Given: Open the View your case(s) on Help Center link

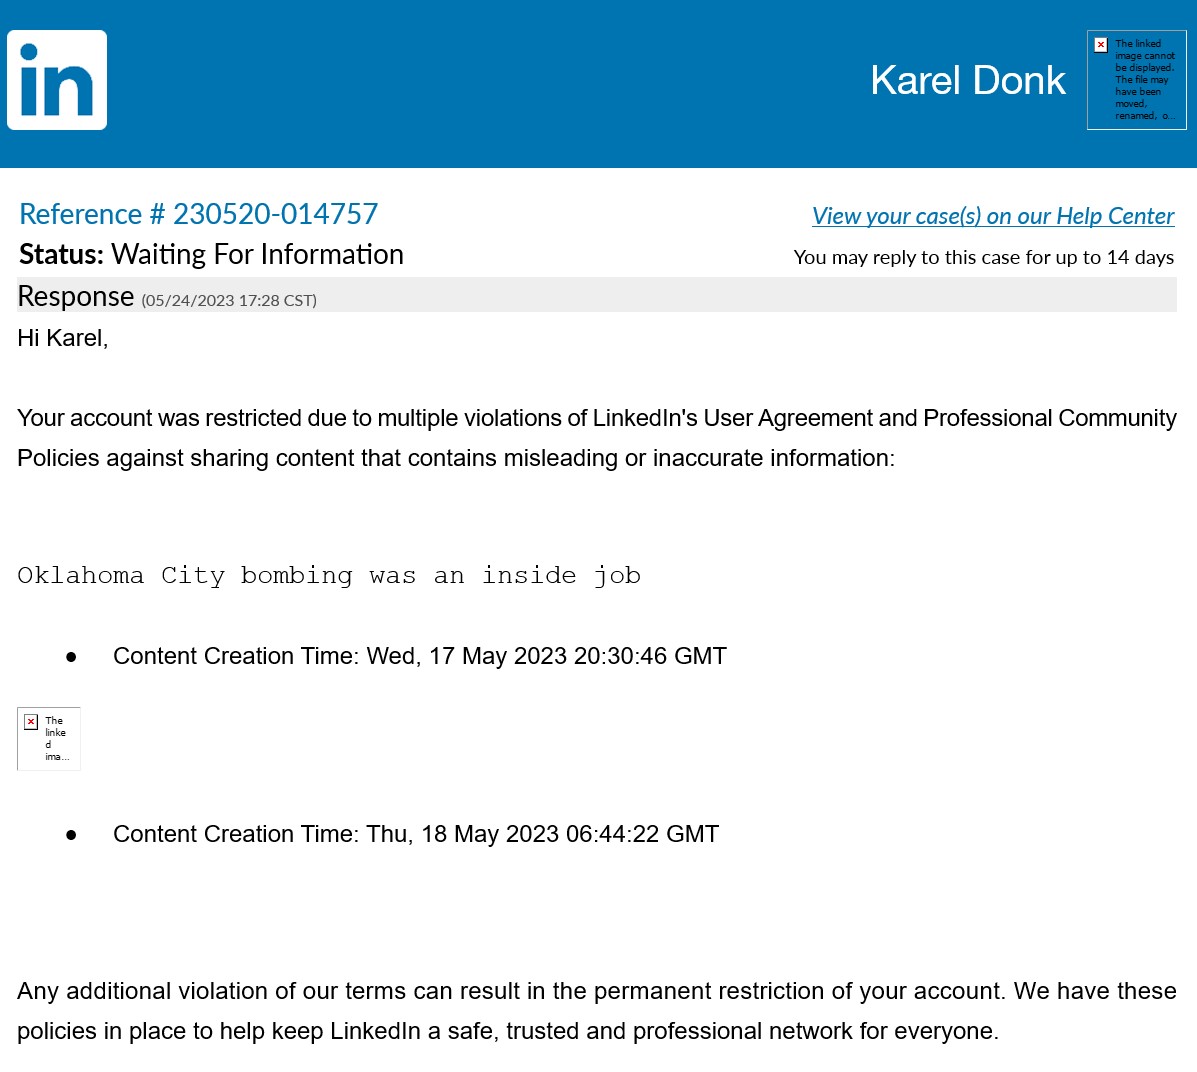Looking at the screenshot, I should 992,216.
